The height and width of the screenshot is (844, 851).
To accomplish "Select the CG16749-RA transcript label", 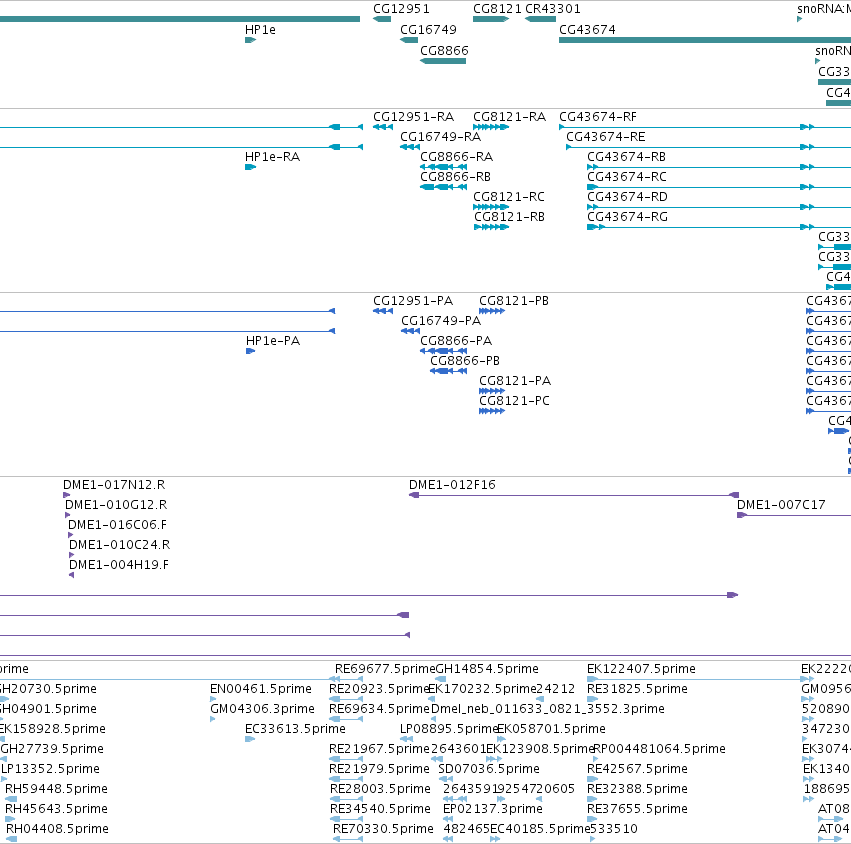I will tap(440, 137).
